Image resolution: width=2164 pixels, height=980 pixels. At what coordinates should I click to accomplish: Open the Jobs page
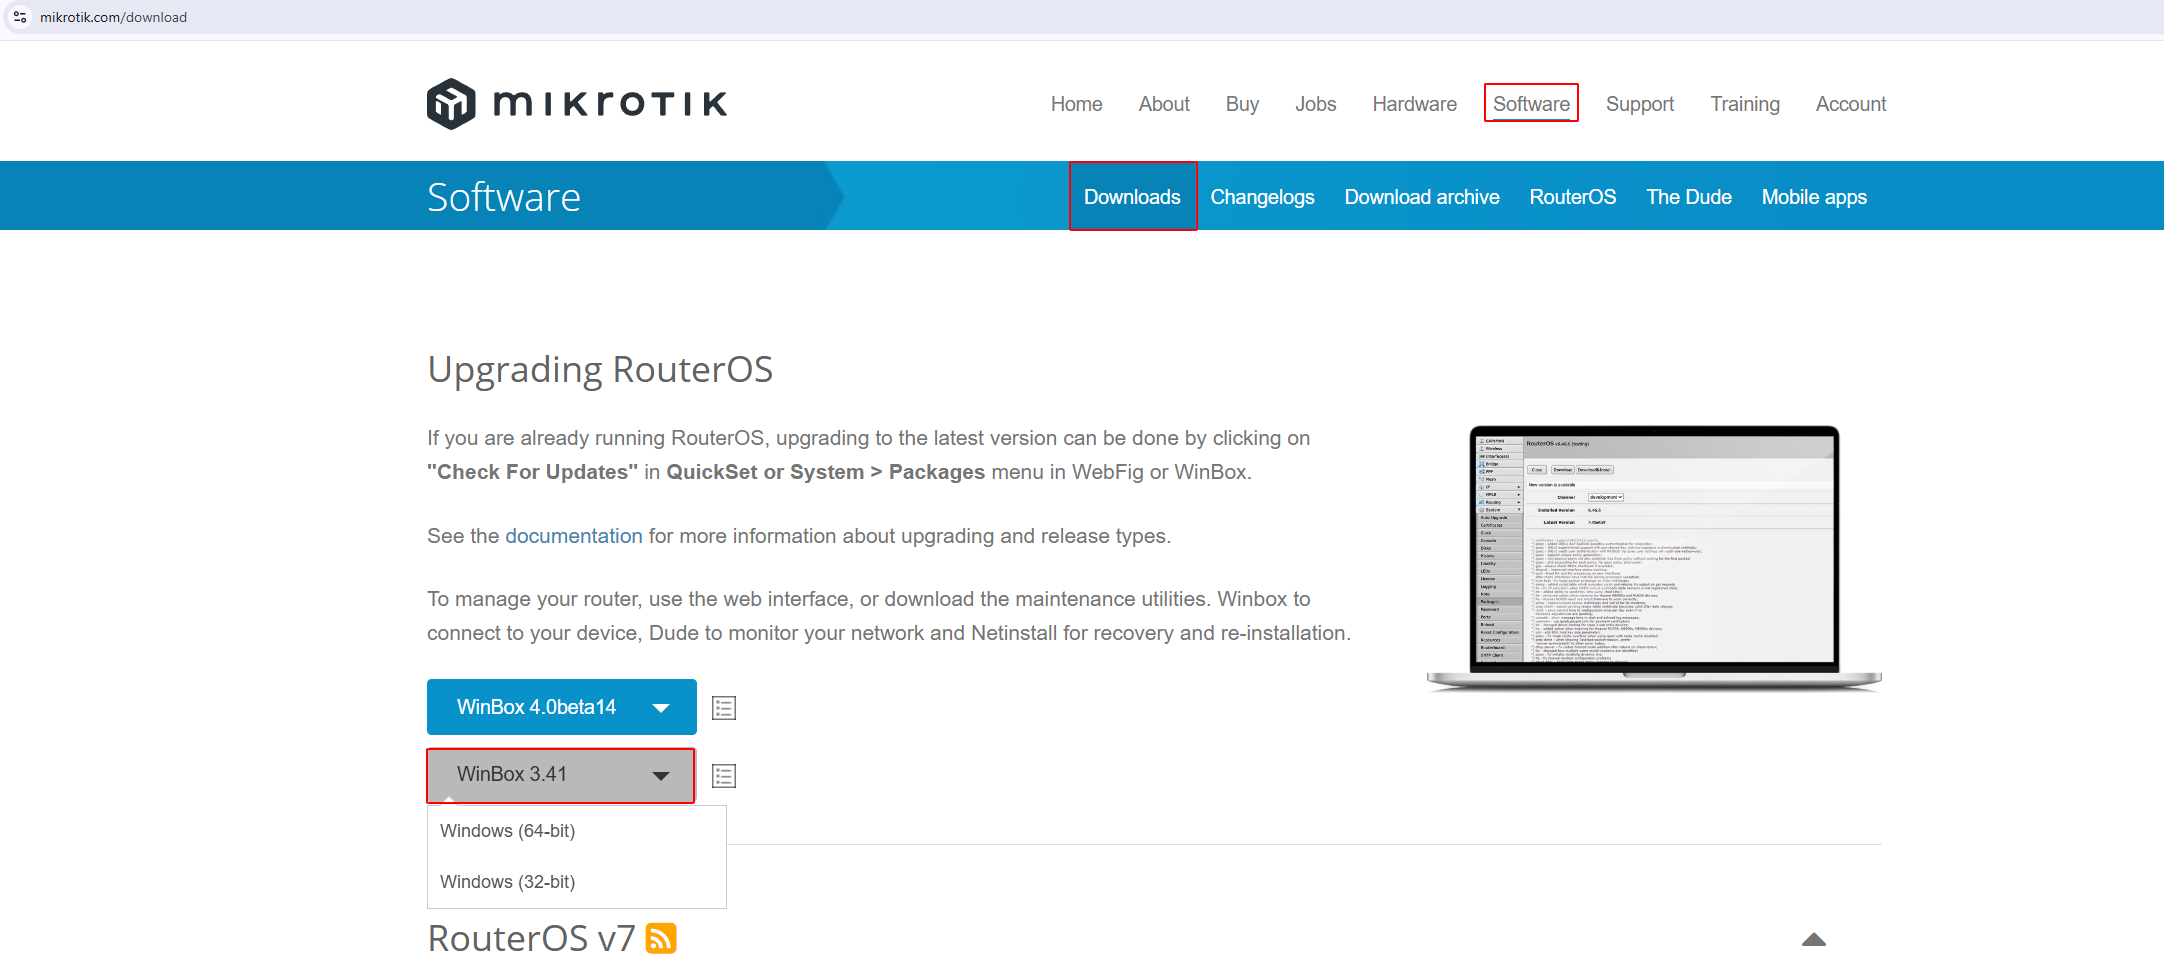[1315, 104]
